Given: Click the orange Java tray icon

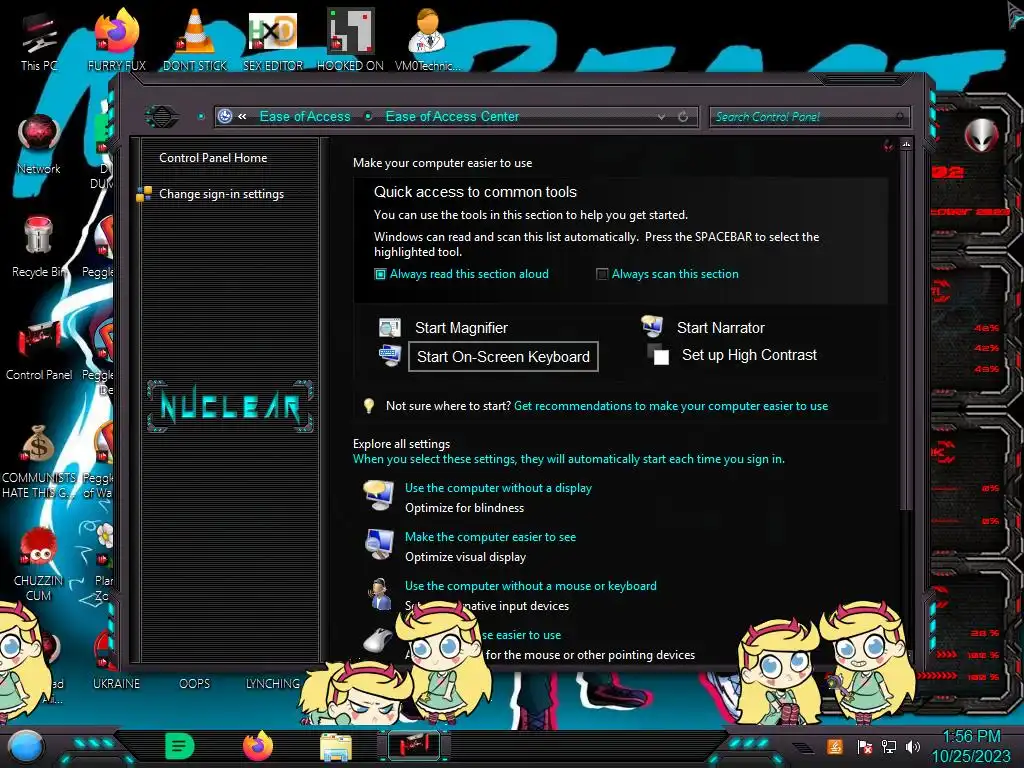Looking at the screenshot, I should click(x=835, y=746).
